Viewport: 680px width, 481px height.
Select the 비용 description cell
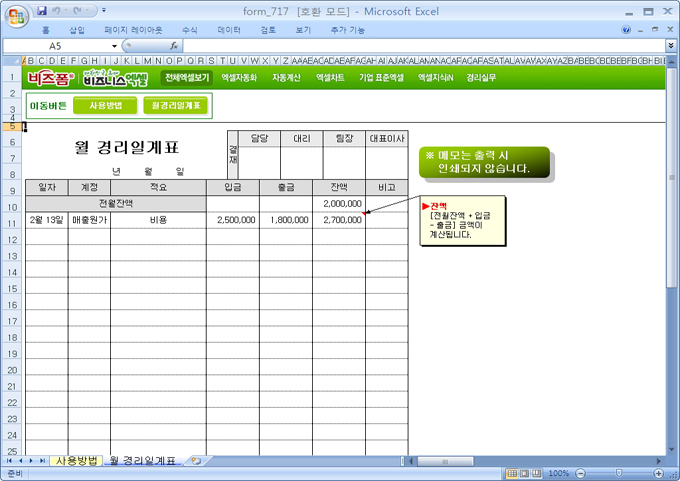pos(158,220)
